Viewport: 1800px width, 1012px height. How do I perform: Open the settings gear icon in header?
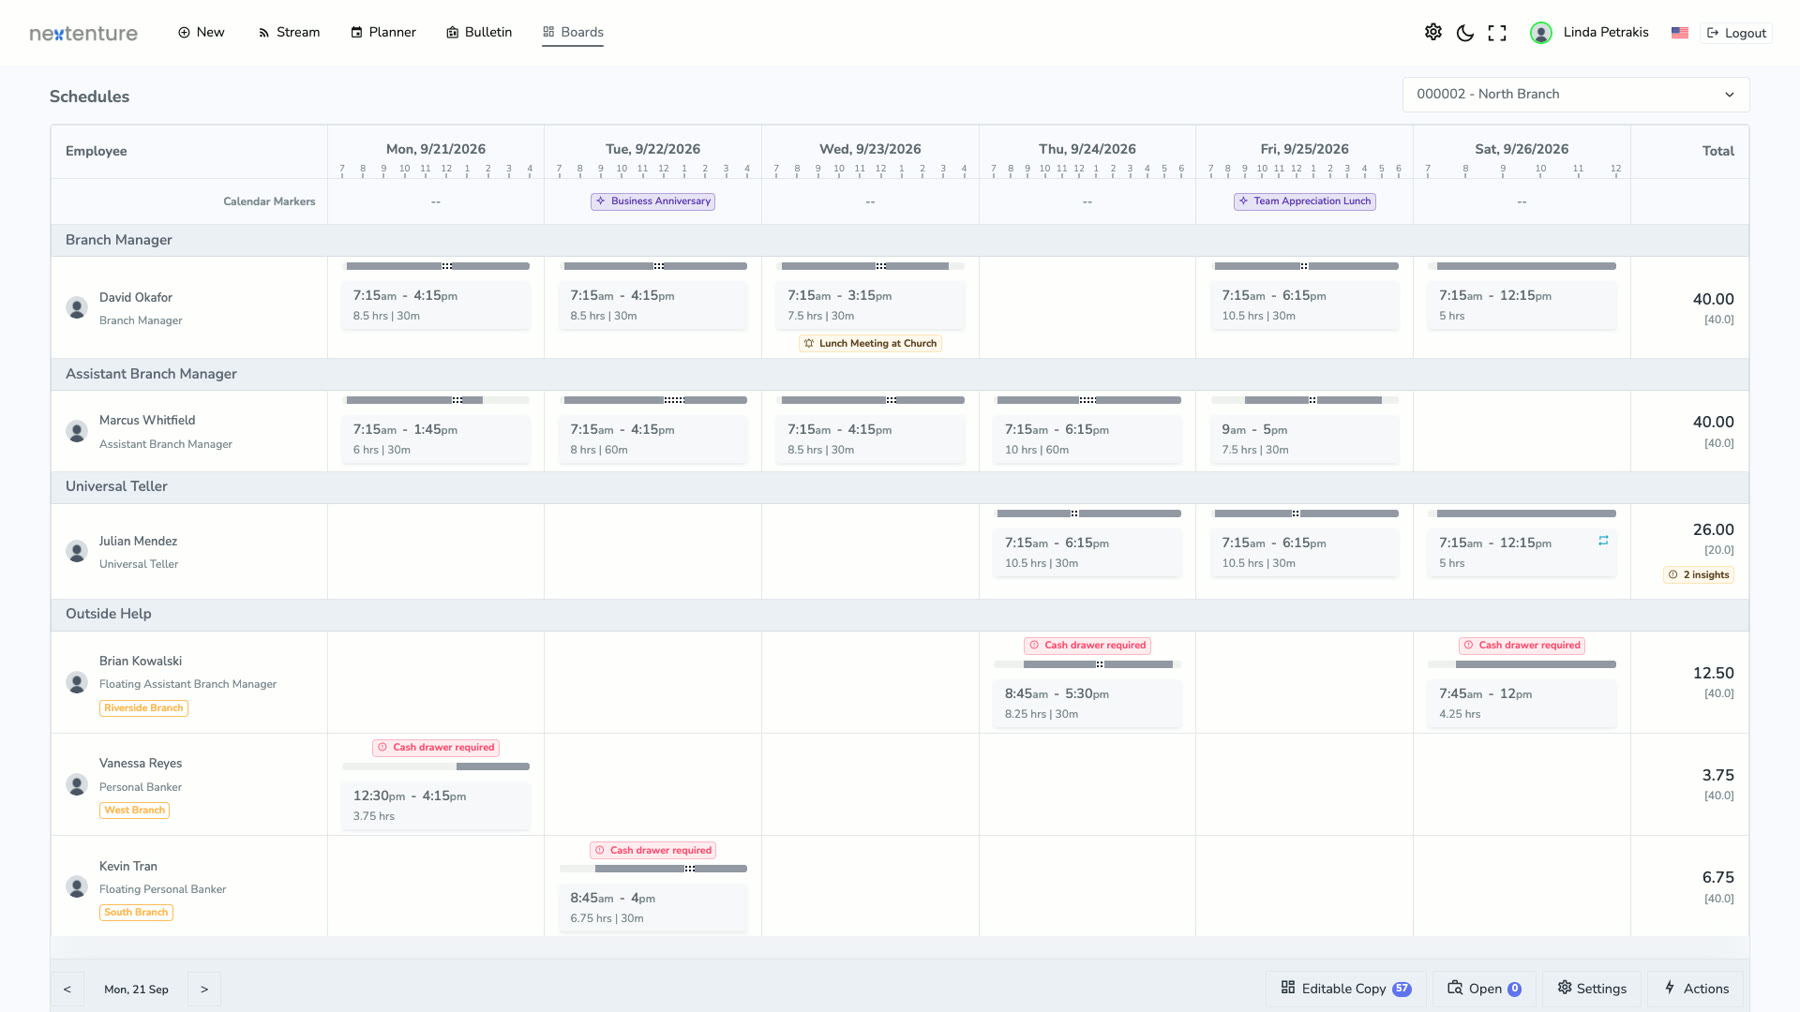(x=1433, y=32)
